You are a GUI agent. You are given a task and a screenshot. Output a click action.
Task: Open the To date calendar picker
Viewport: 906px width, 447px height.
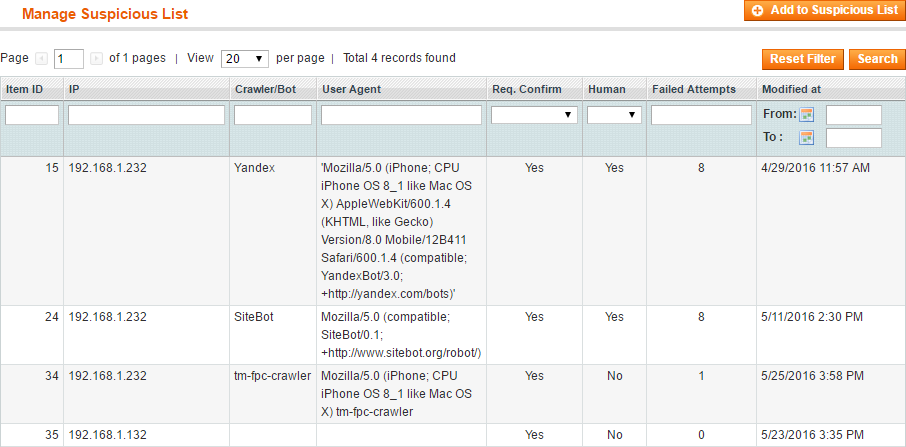coord(807,137)
